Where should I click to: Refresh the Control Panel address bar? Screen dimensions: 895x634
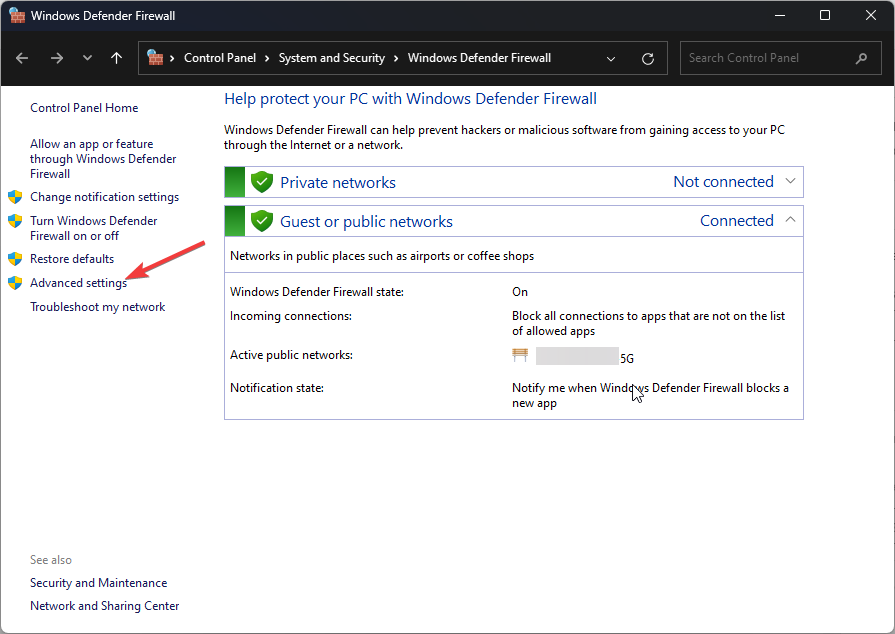pyautogui.click(x=648, y=58)
